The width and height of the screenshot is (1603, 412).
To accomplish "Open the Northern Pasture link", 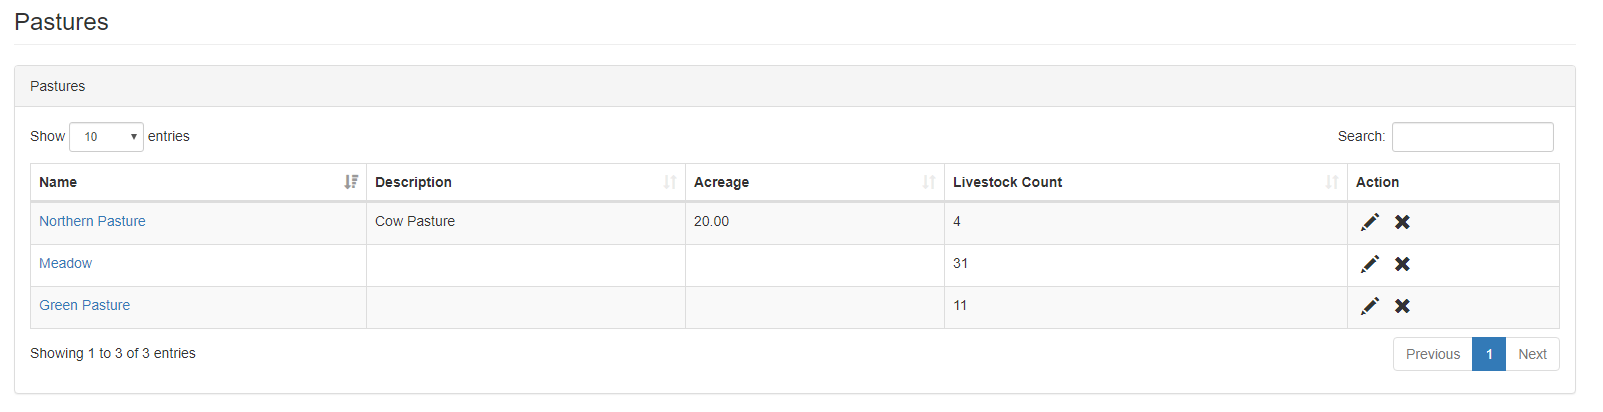I will 92,221.
